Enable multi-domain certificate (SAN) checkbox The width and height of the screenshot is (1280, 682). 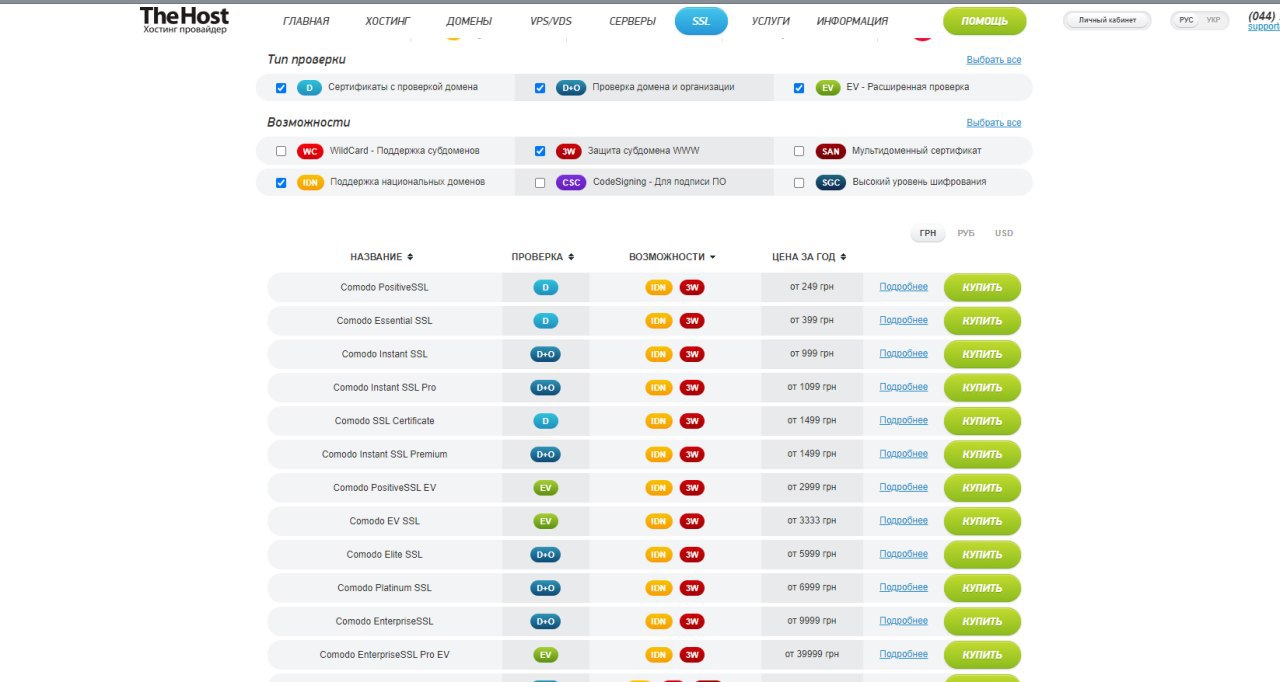point(799,152)
